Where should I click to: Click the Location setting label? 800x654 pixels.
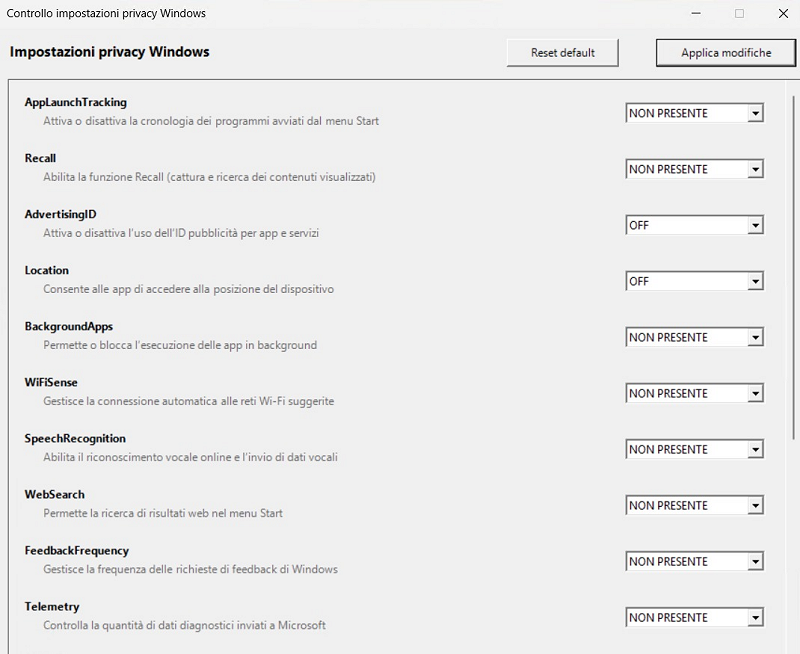(47, 270)
